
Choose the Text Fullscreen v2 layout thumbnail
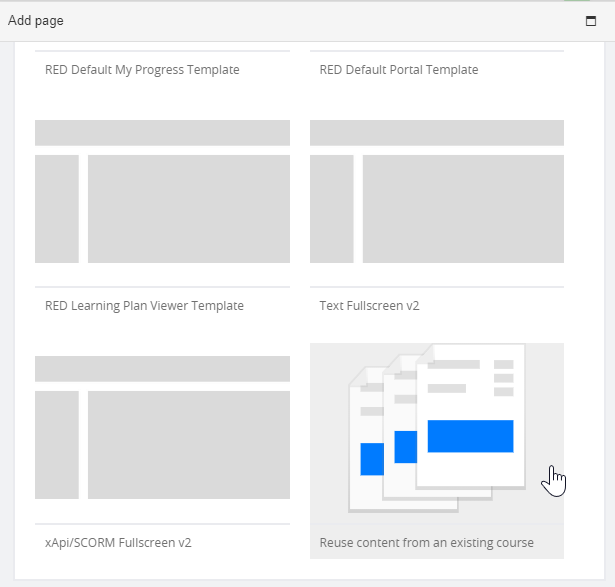coord(437,191)
